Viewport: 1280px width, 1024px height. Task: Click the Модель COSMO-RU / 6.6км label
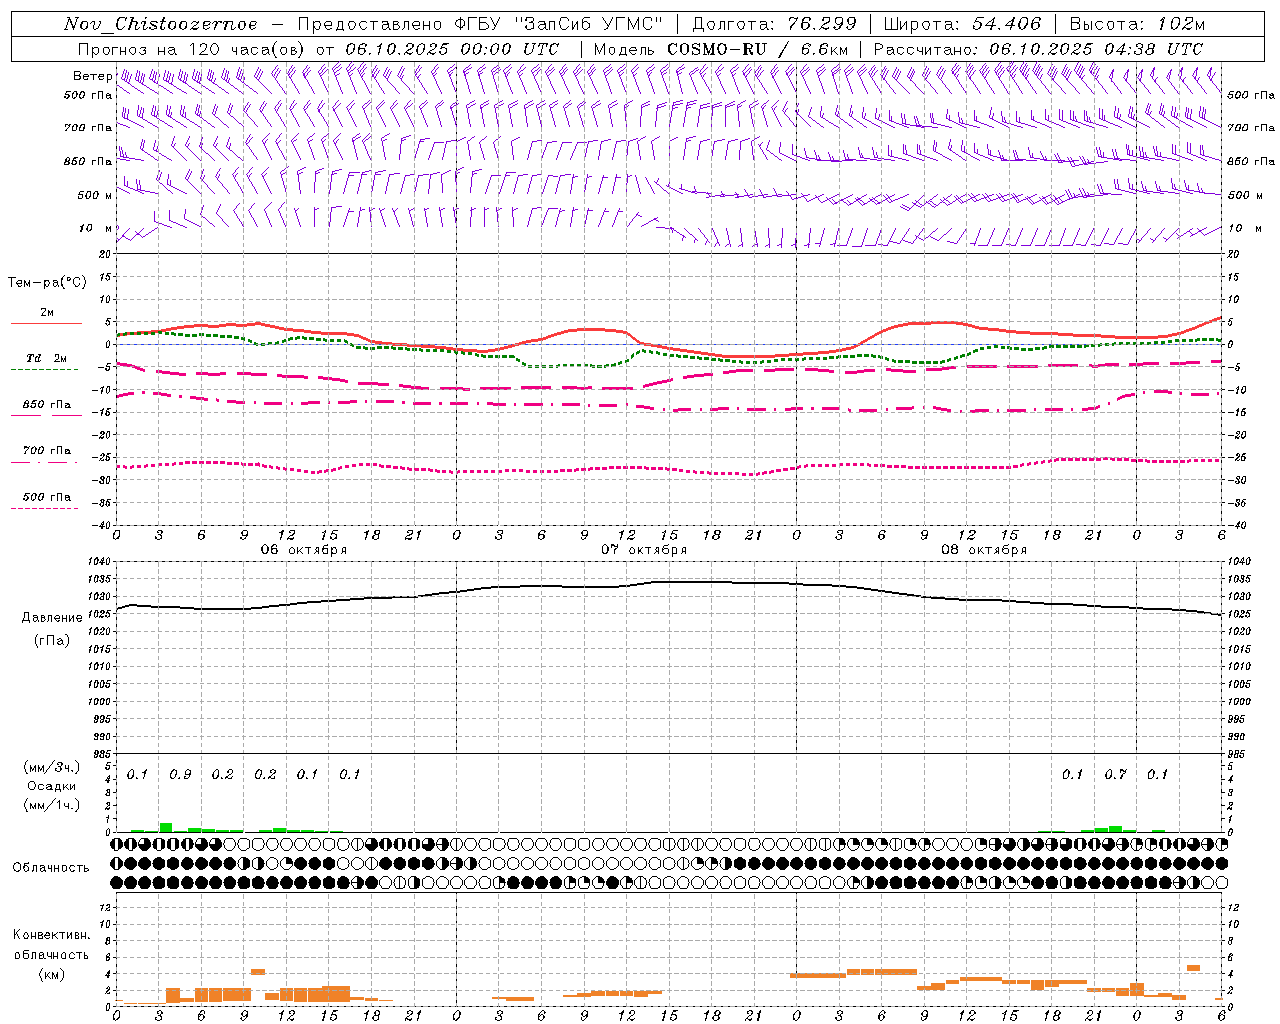pos(721,49)
